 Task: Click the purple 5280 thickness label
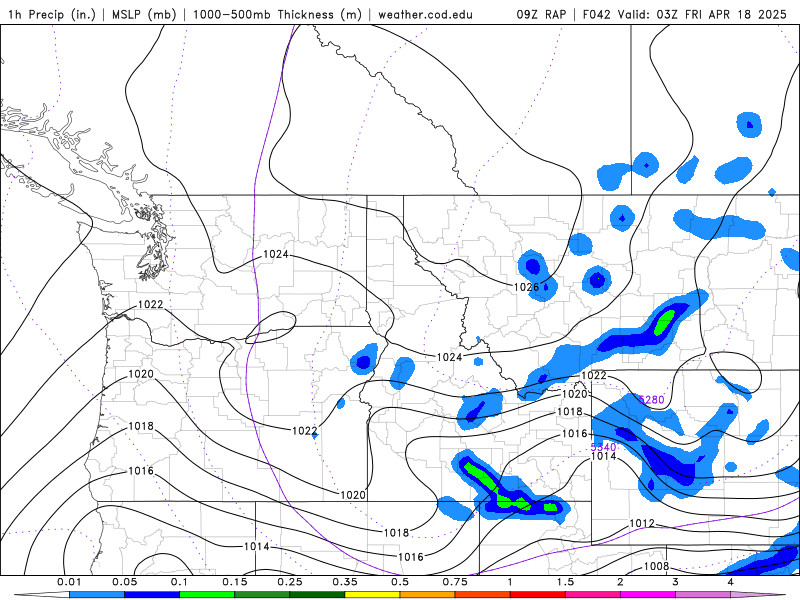tap(651, 399)
